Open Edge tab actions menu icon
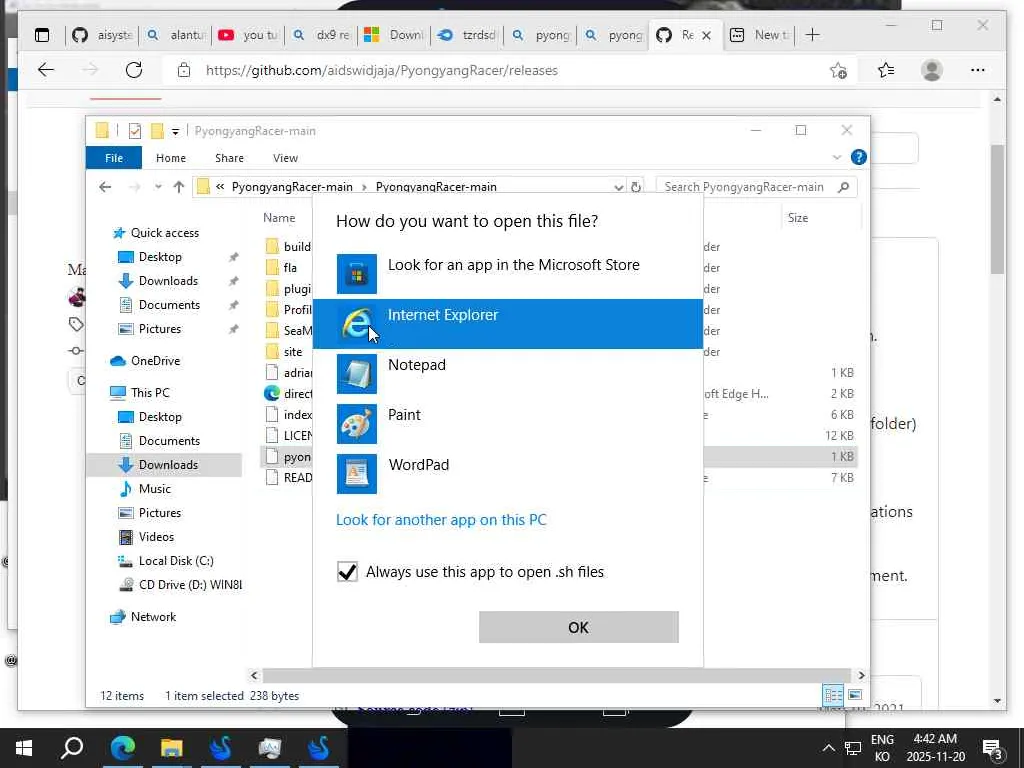The width and height of the screenshot is (1024, 768). (42, 35)
